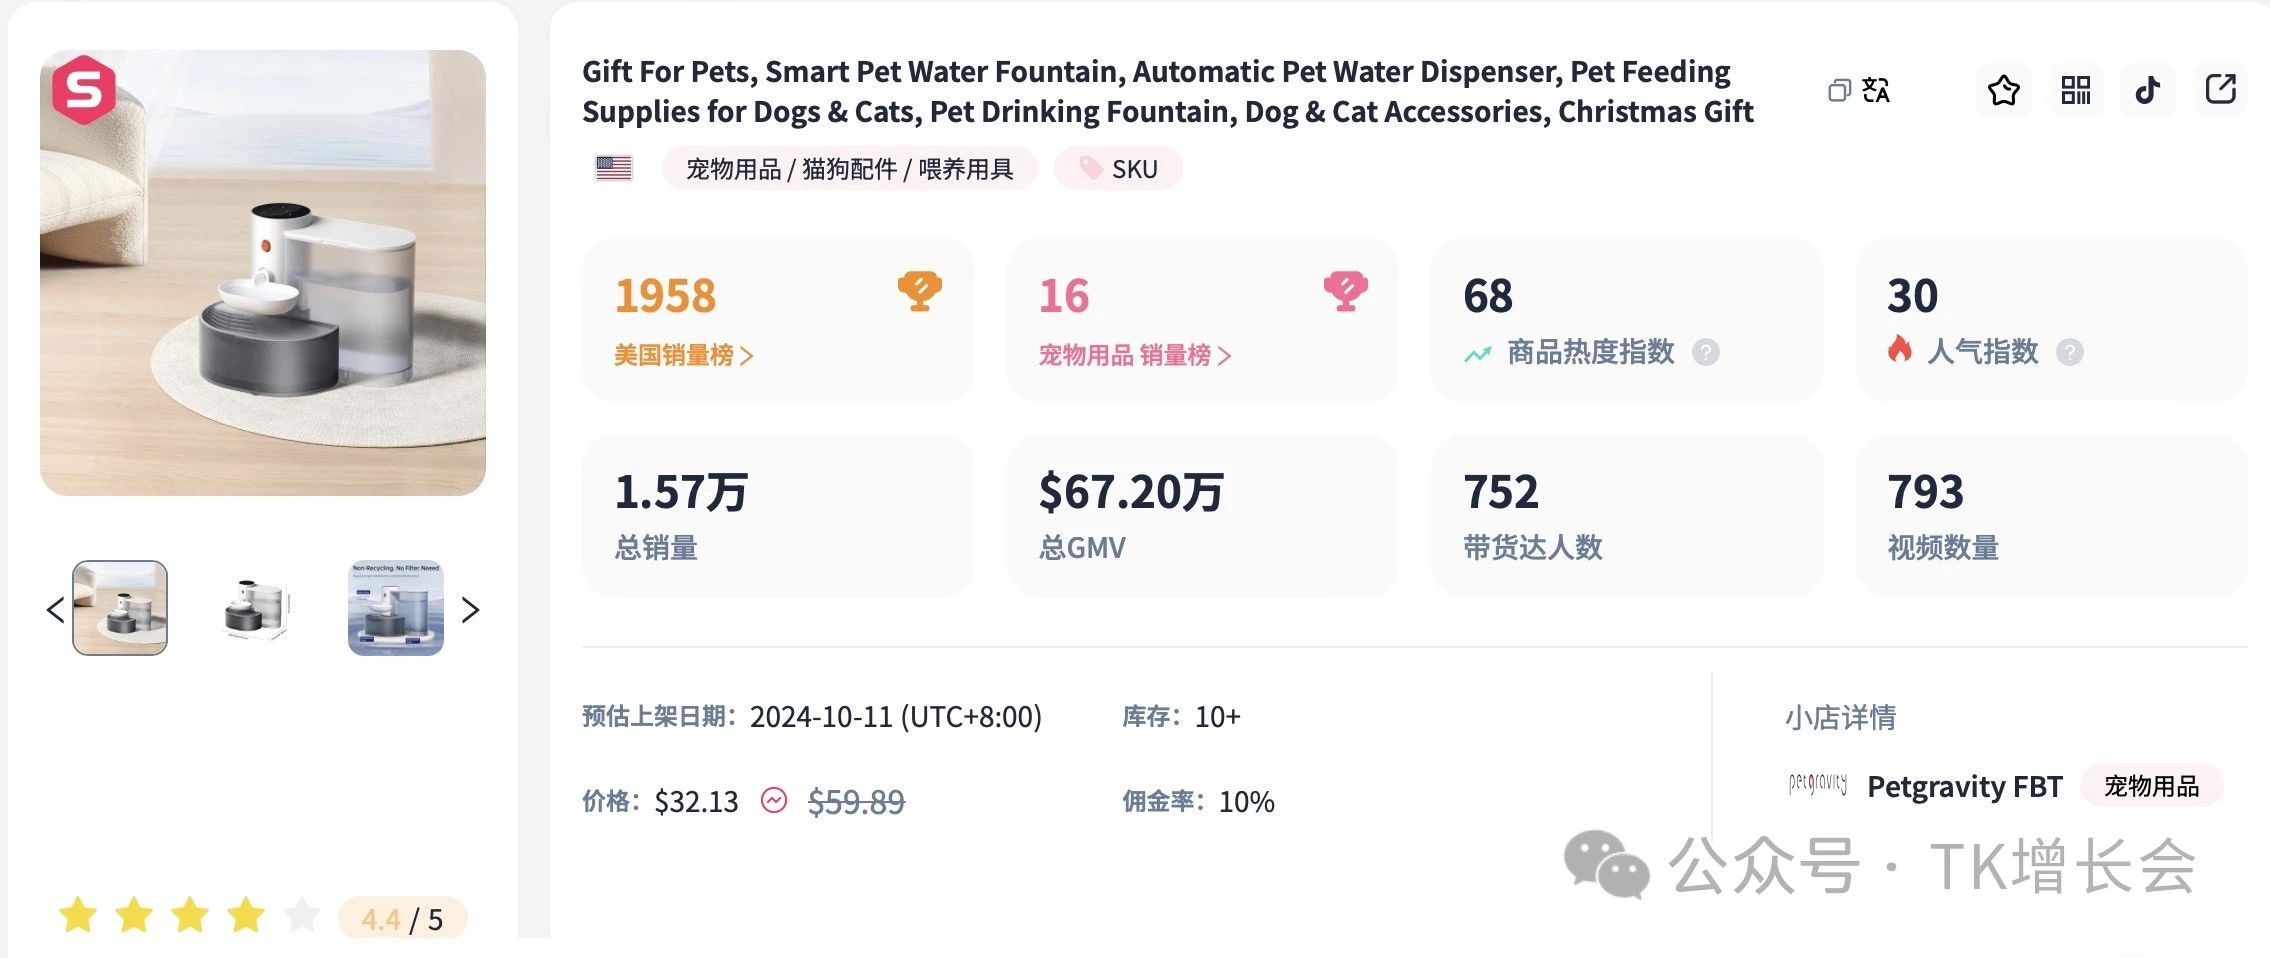Click the copy title icon
Viewport: 2270px width, 958px height.
pos(1838,91)
